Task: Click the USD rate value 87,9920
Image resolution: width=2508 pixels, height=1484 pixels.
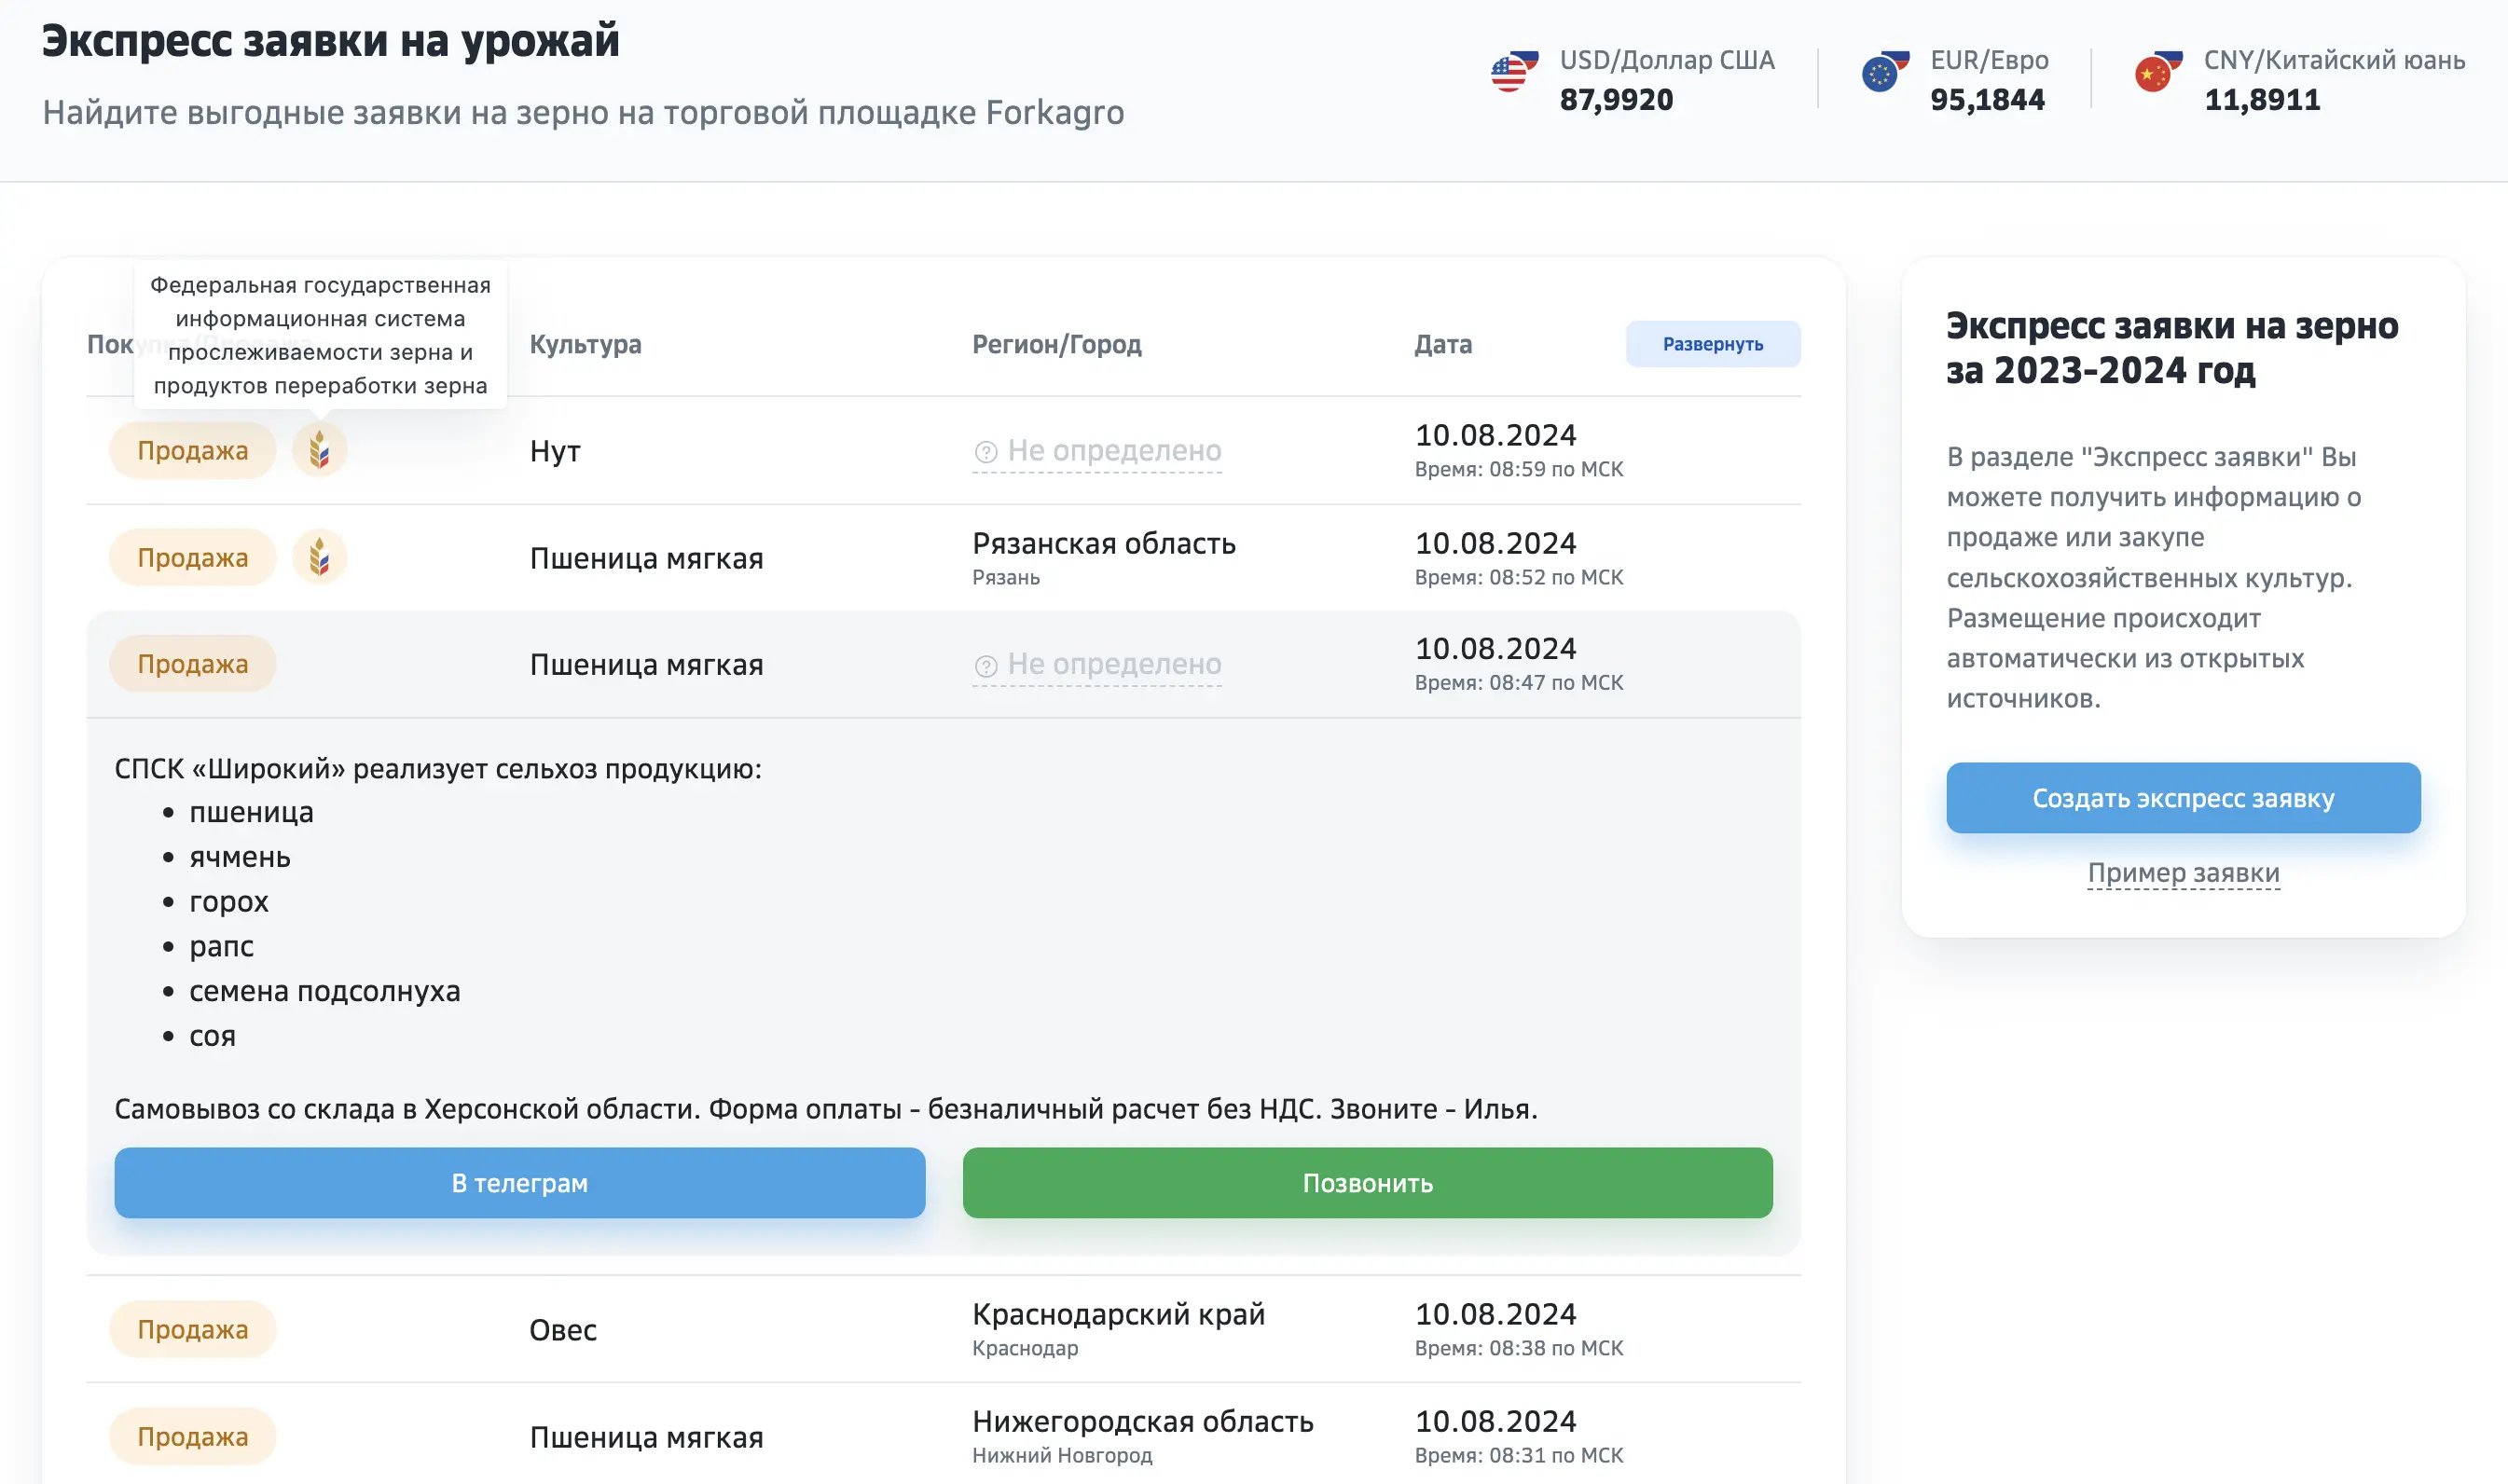Action: point(1616,99)
